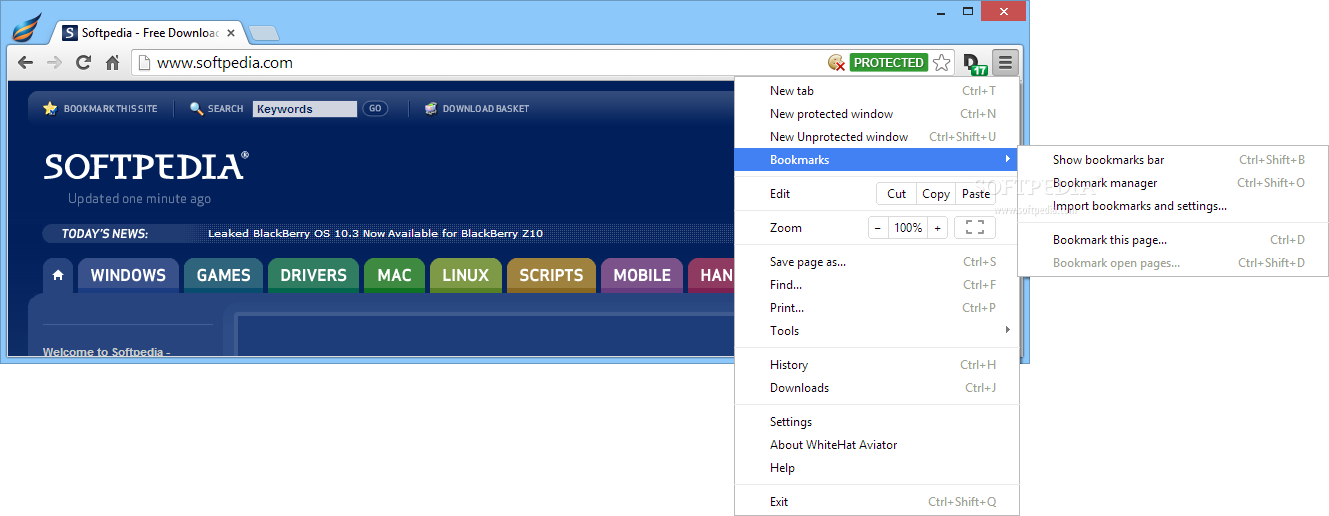Click the browser Back arrow
The height and width of the screenshot is (516, 1329).
click(25, 62)
